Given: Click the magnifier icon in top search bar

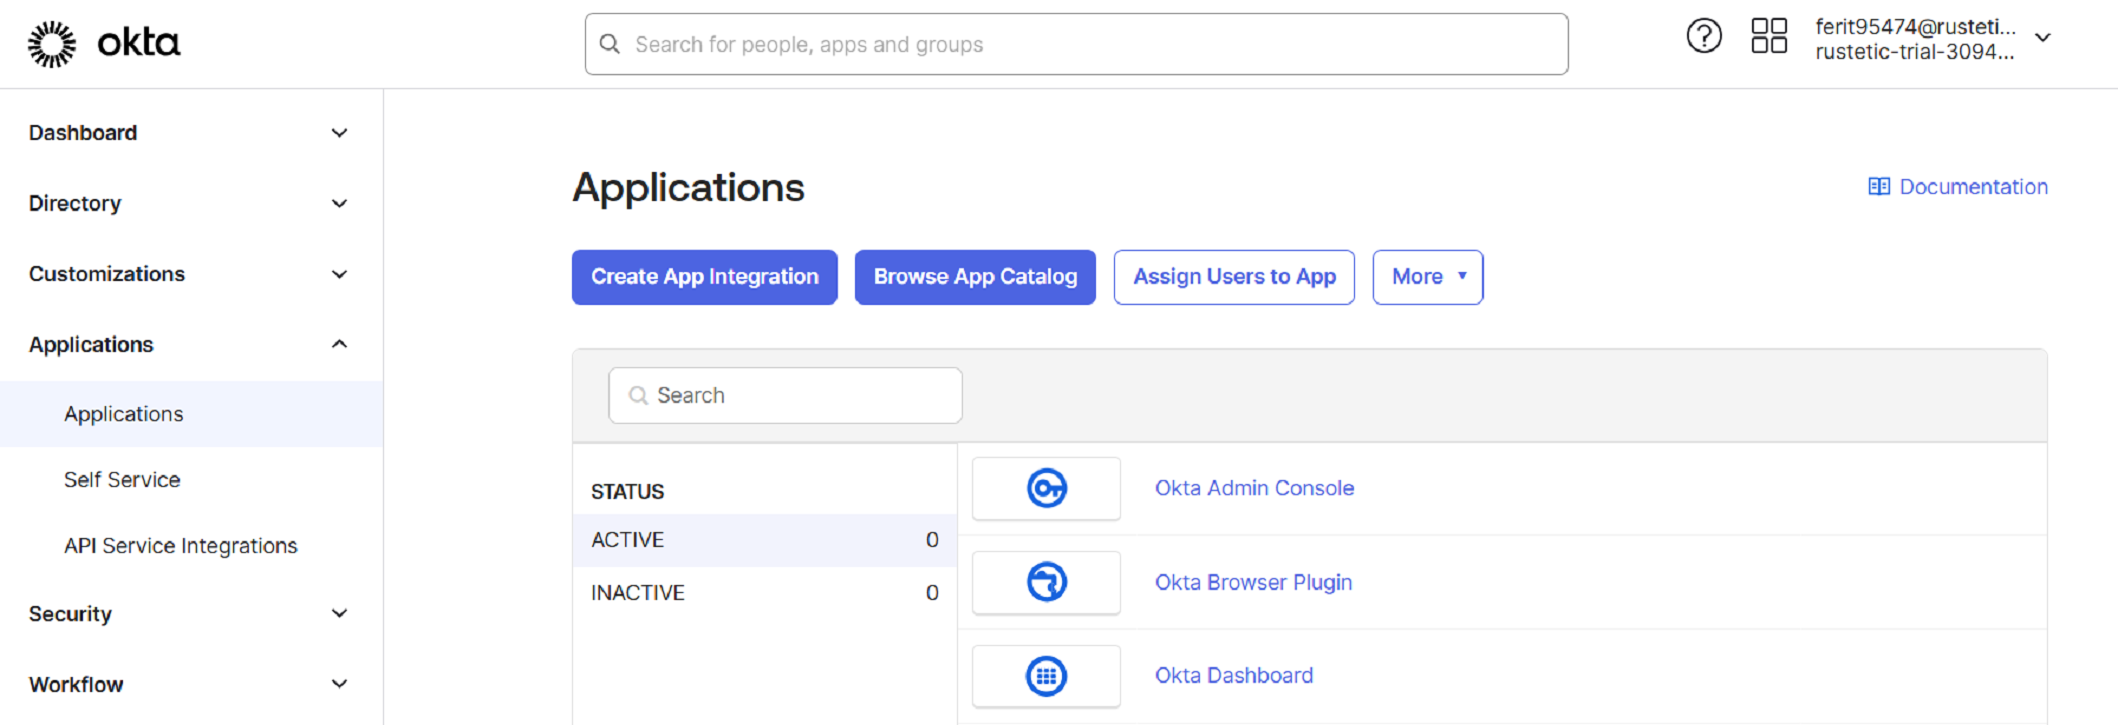Looking at the screenshot, I should click(609, 44).
